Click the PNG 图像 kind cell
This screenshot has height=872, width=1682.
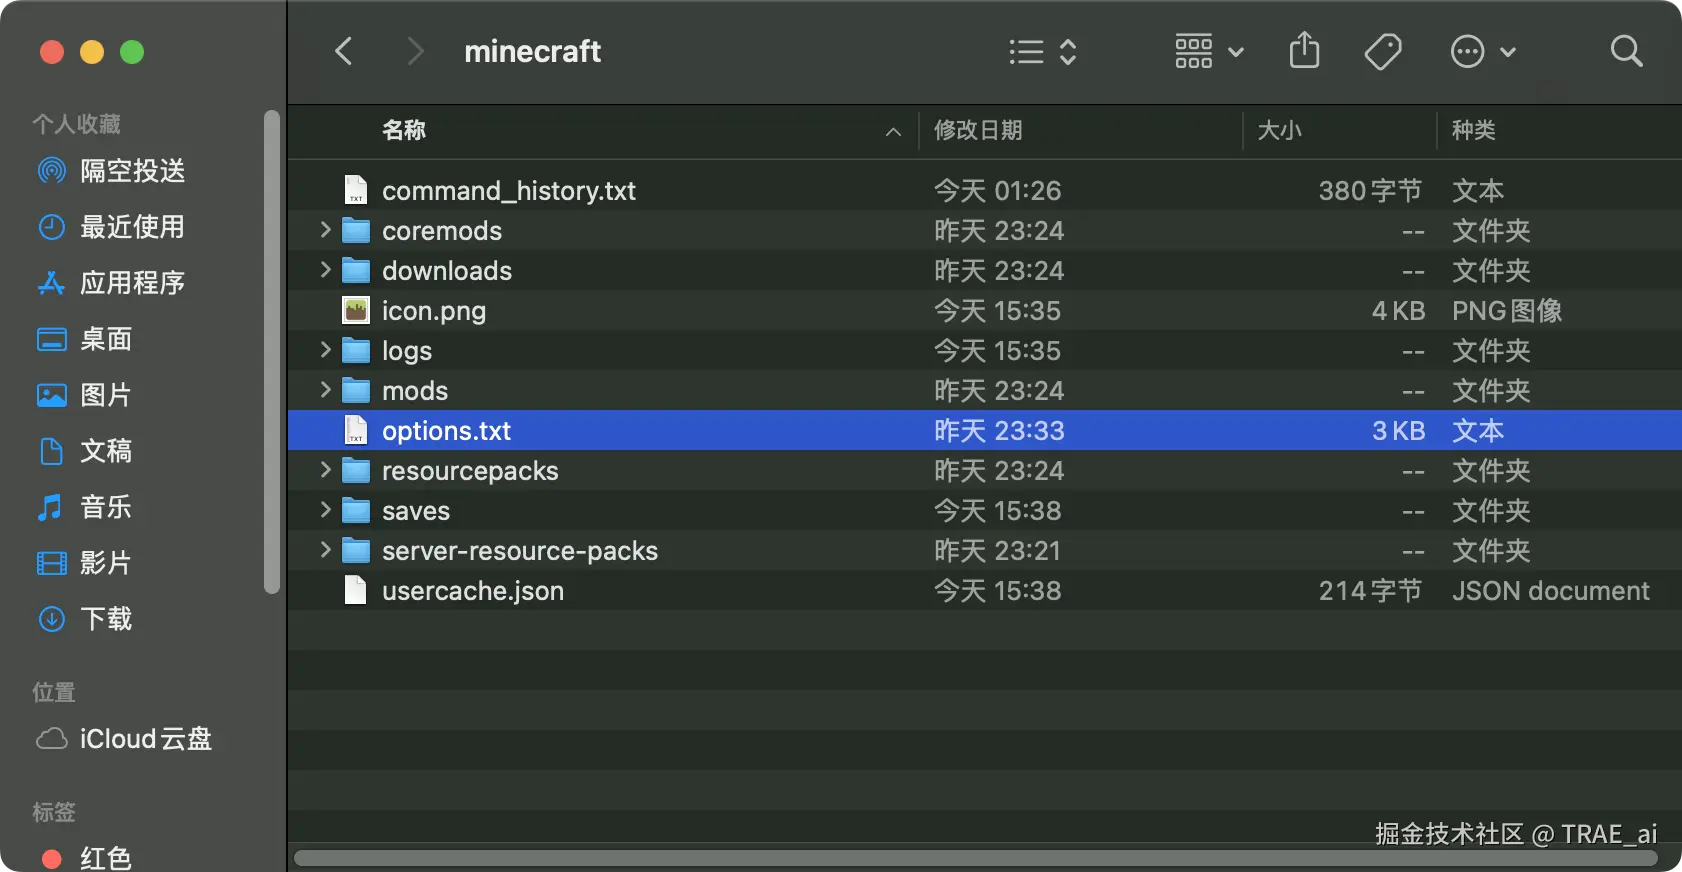(1507, 311)
